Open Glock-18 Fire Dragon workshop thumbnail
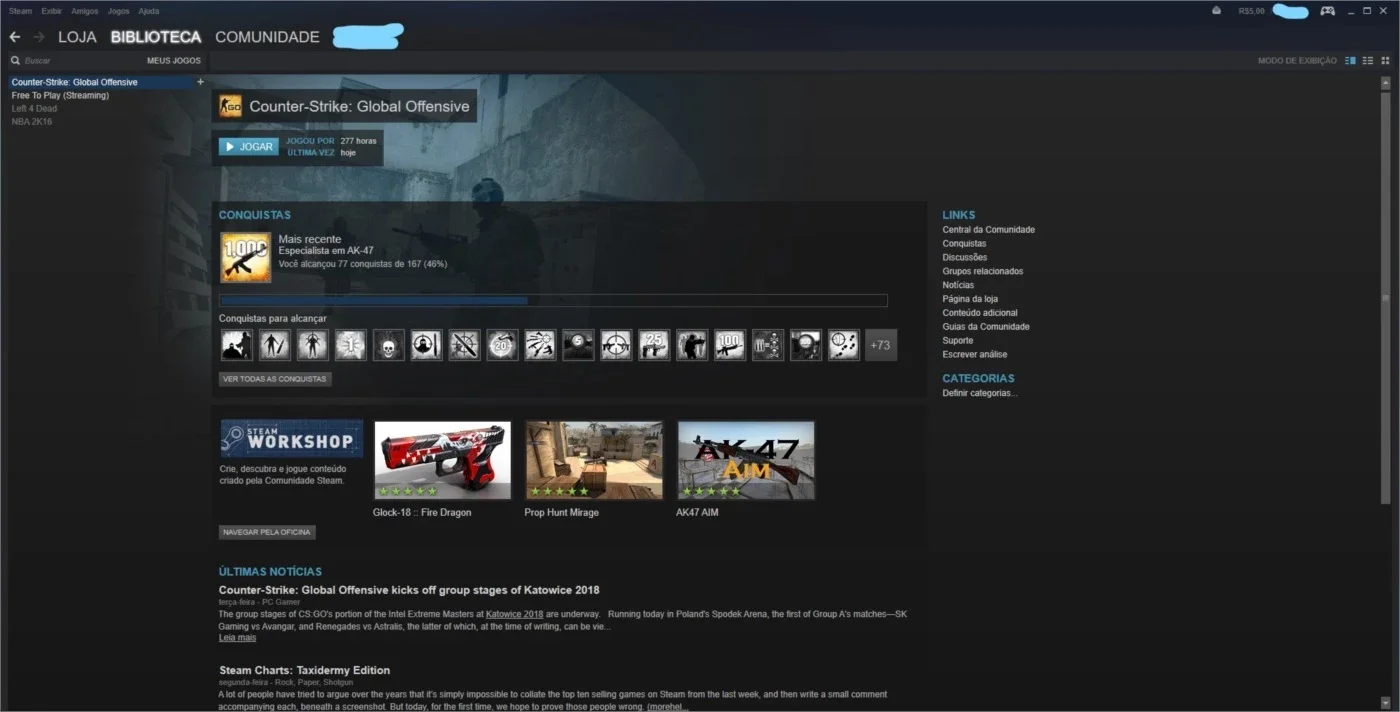Screen dimensions: 1400x712 442,460
